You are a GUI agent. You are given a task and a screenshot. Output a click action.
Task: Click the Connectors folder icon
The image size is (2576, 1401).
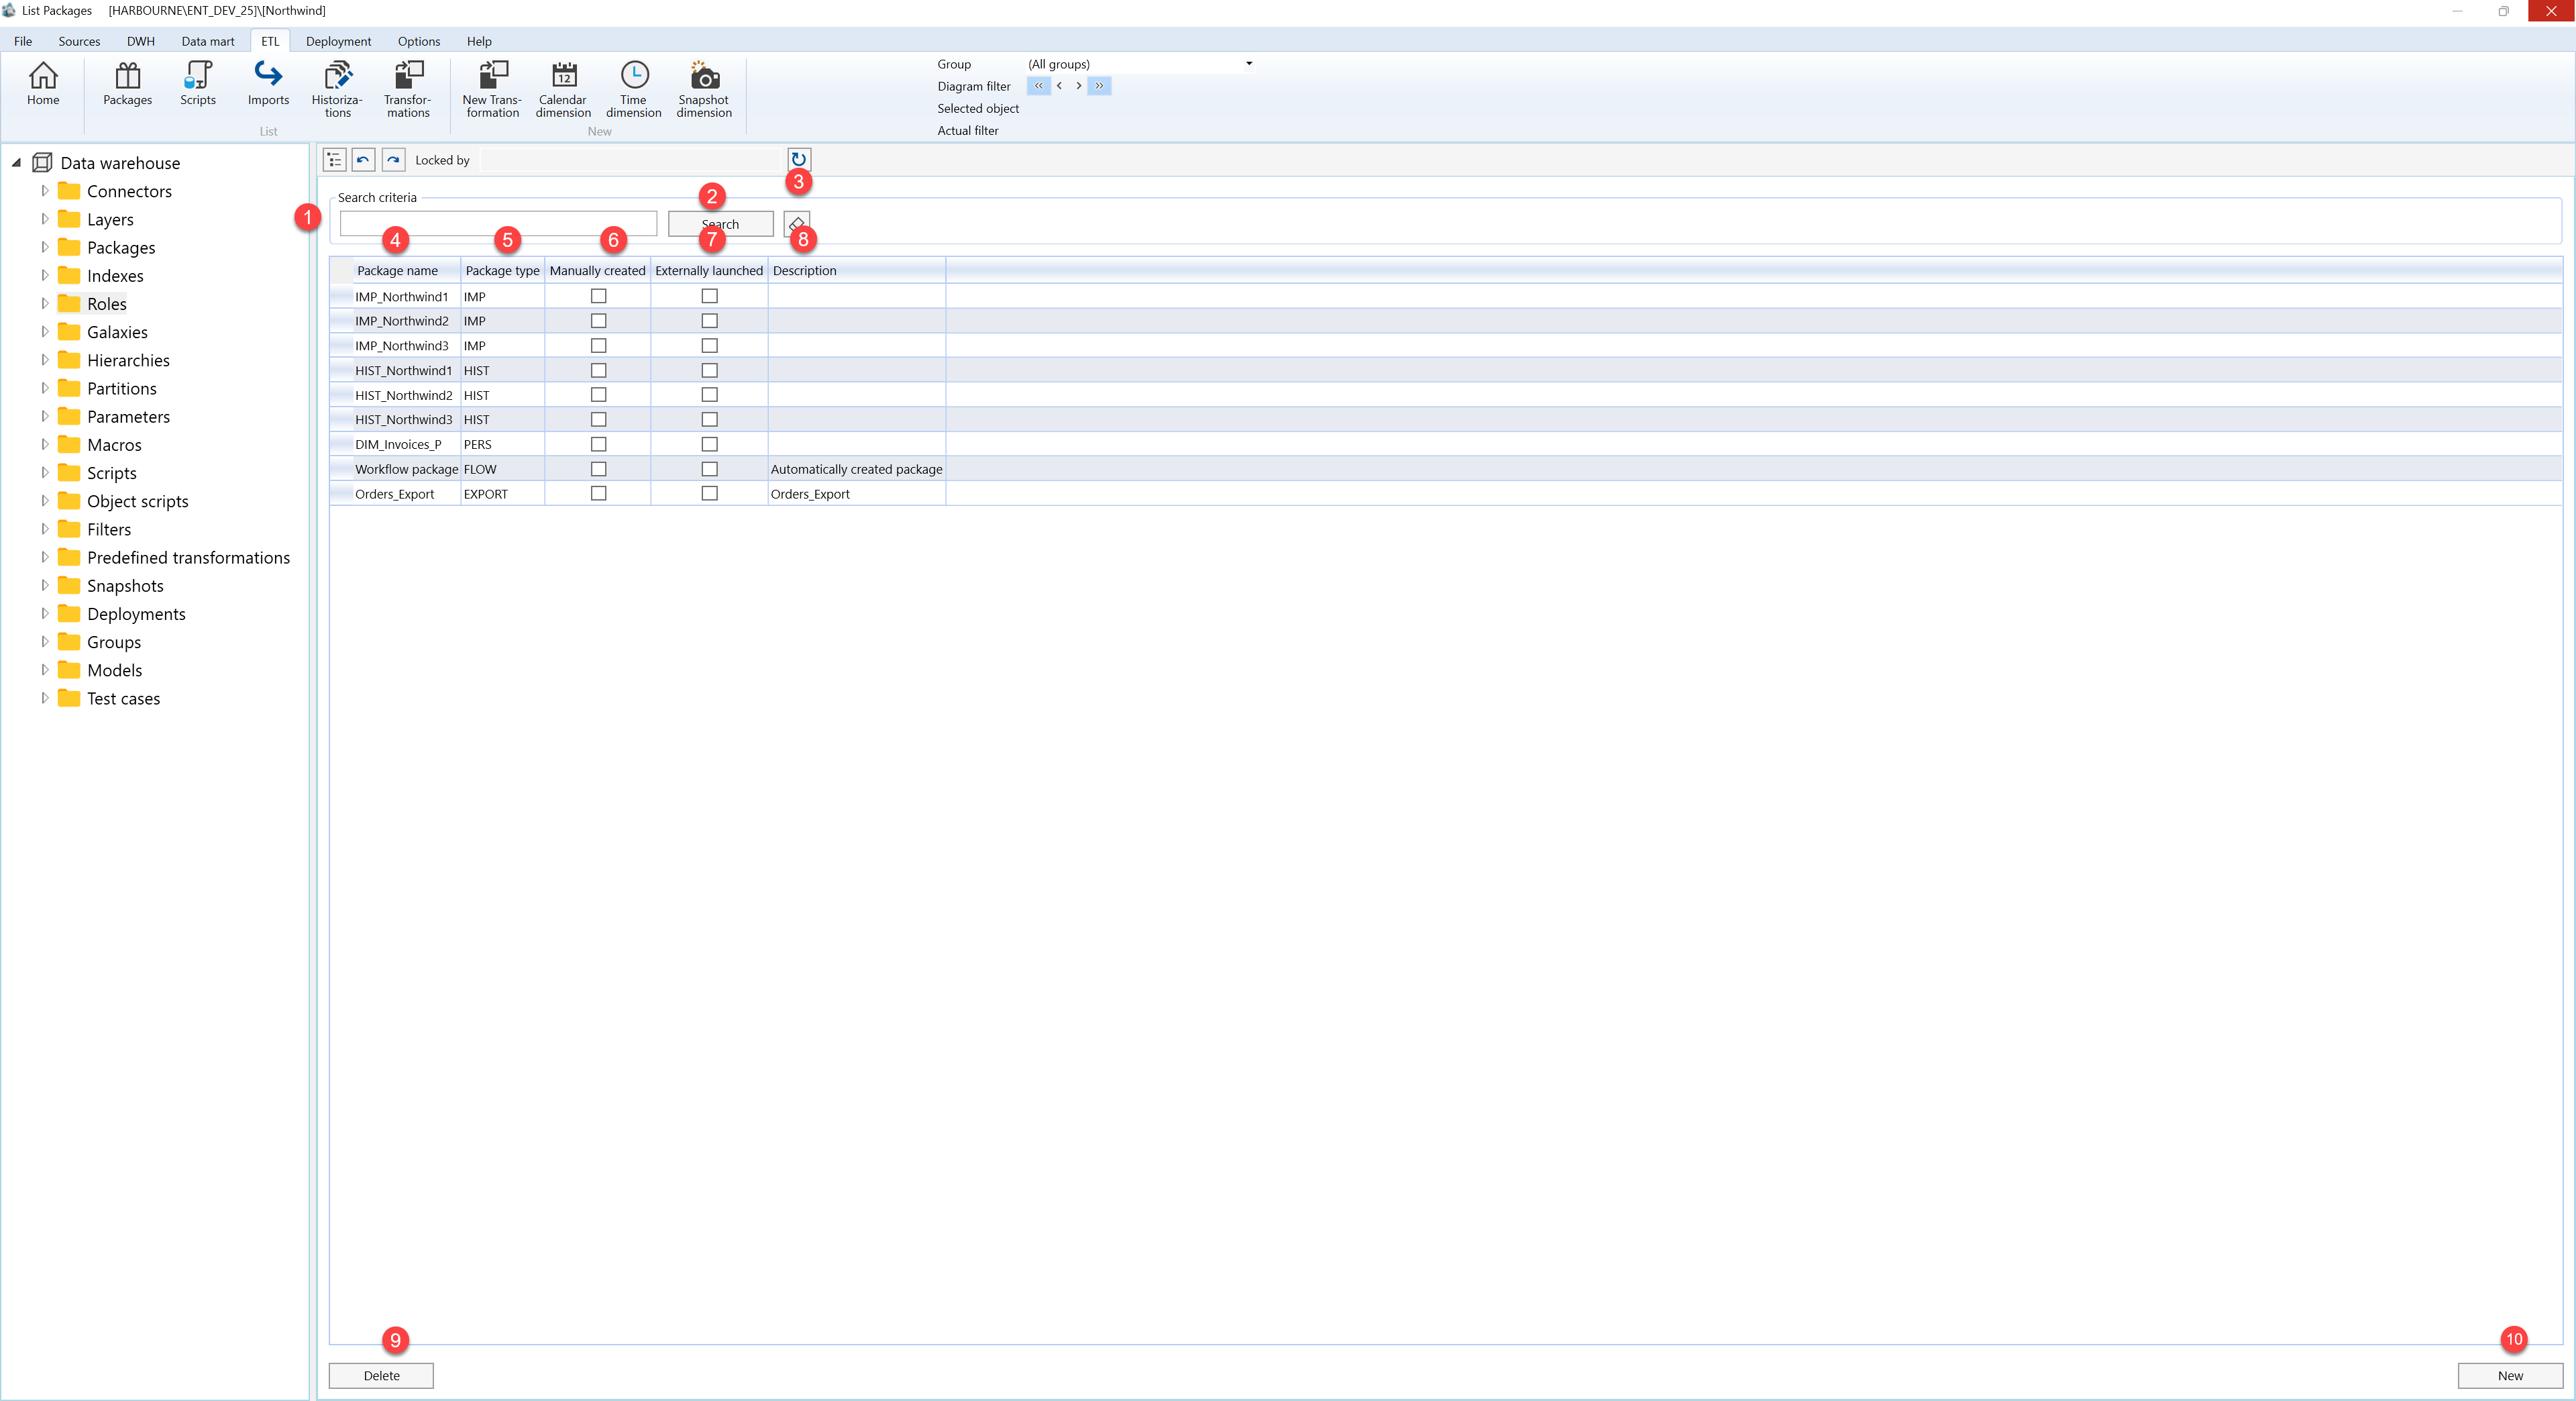point(69,191)
